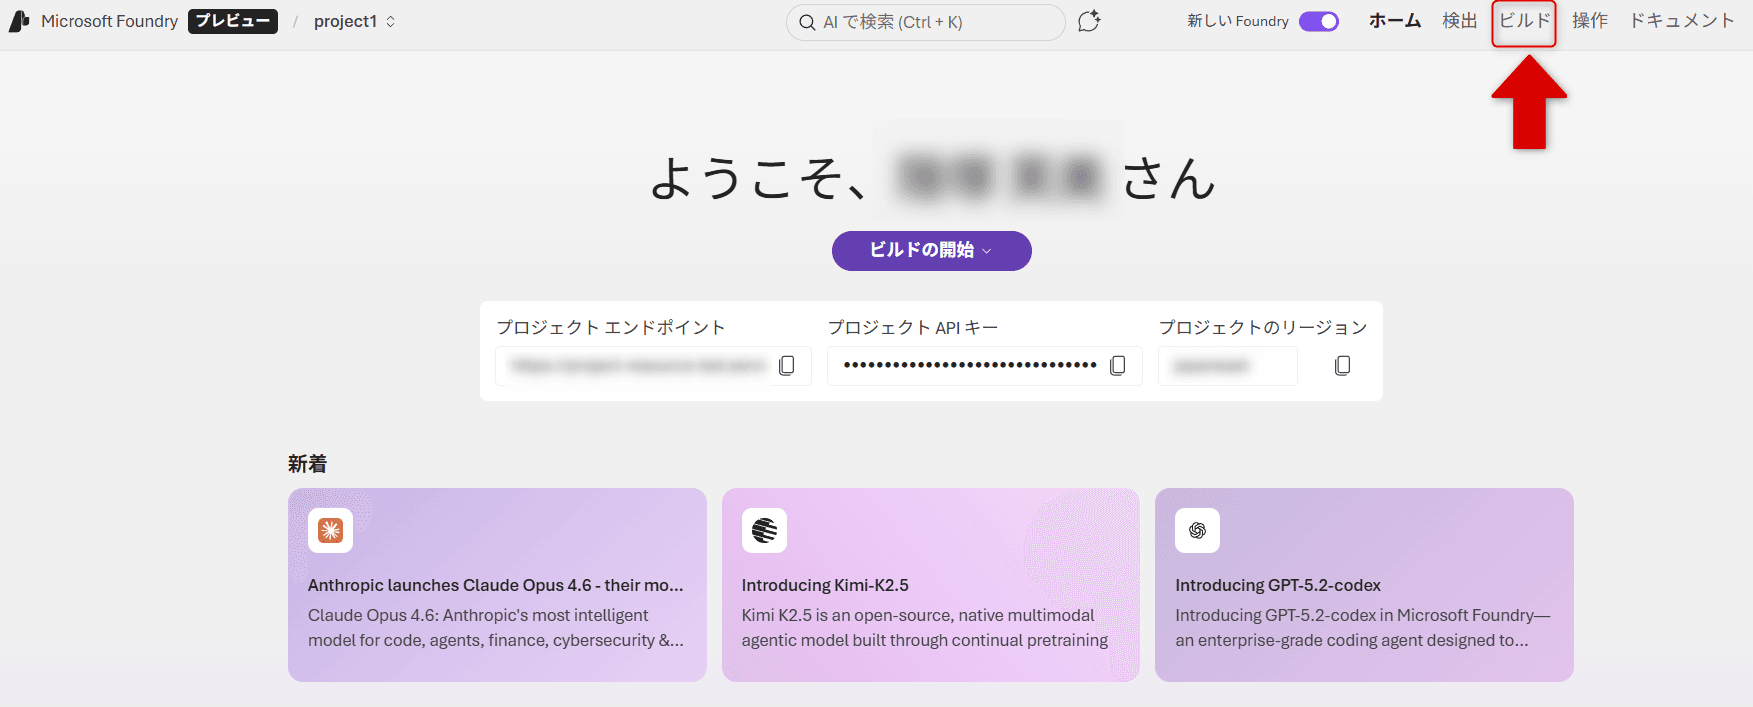Click the project region value field

(x=1228, y=366)
